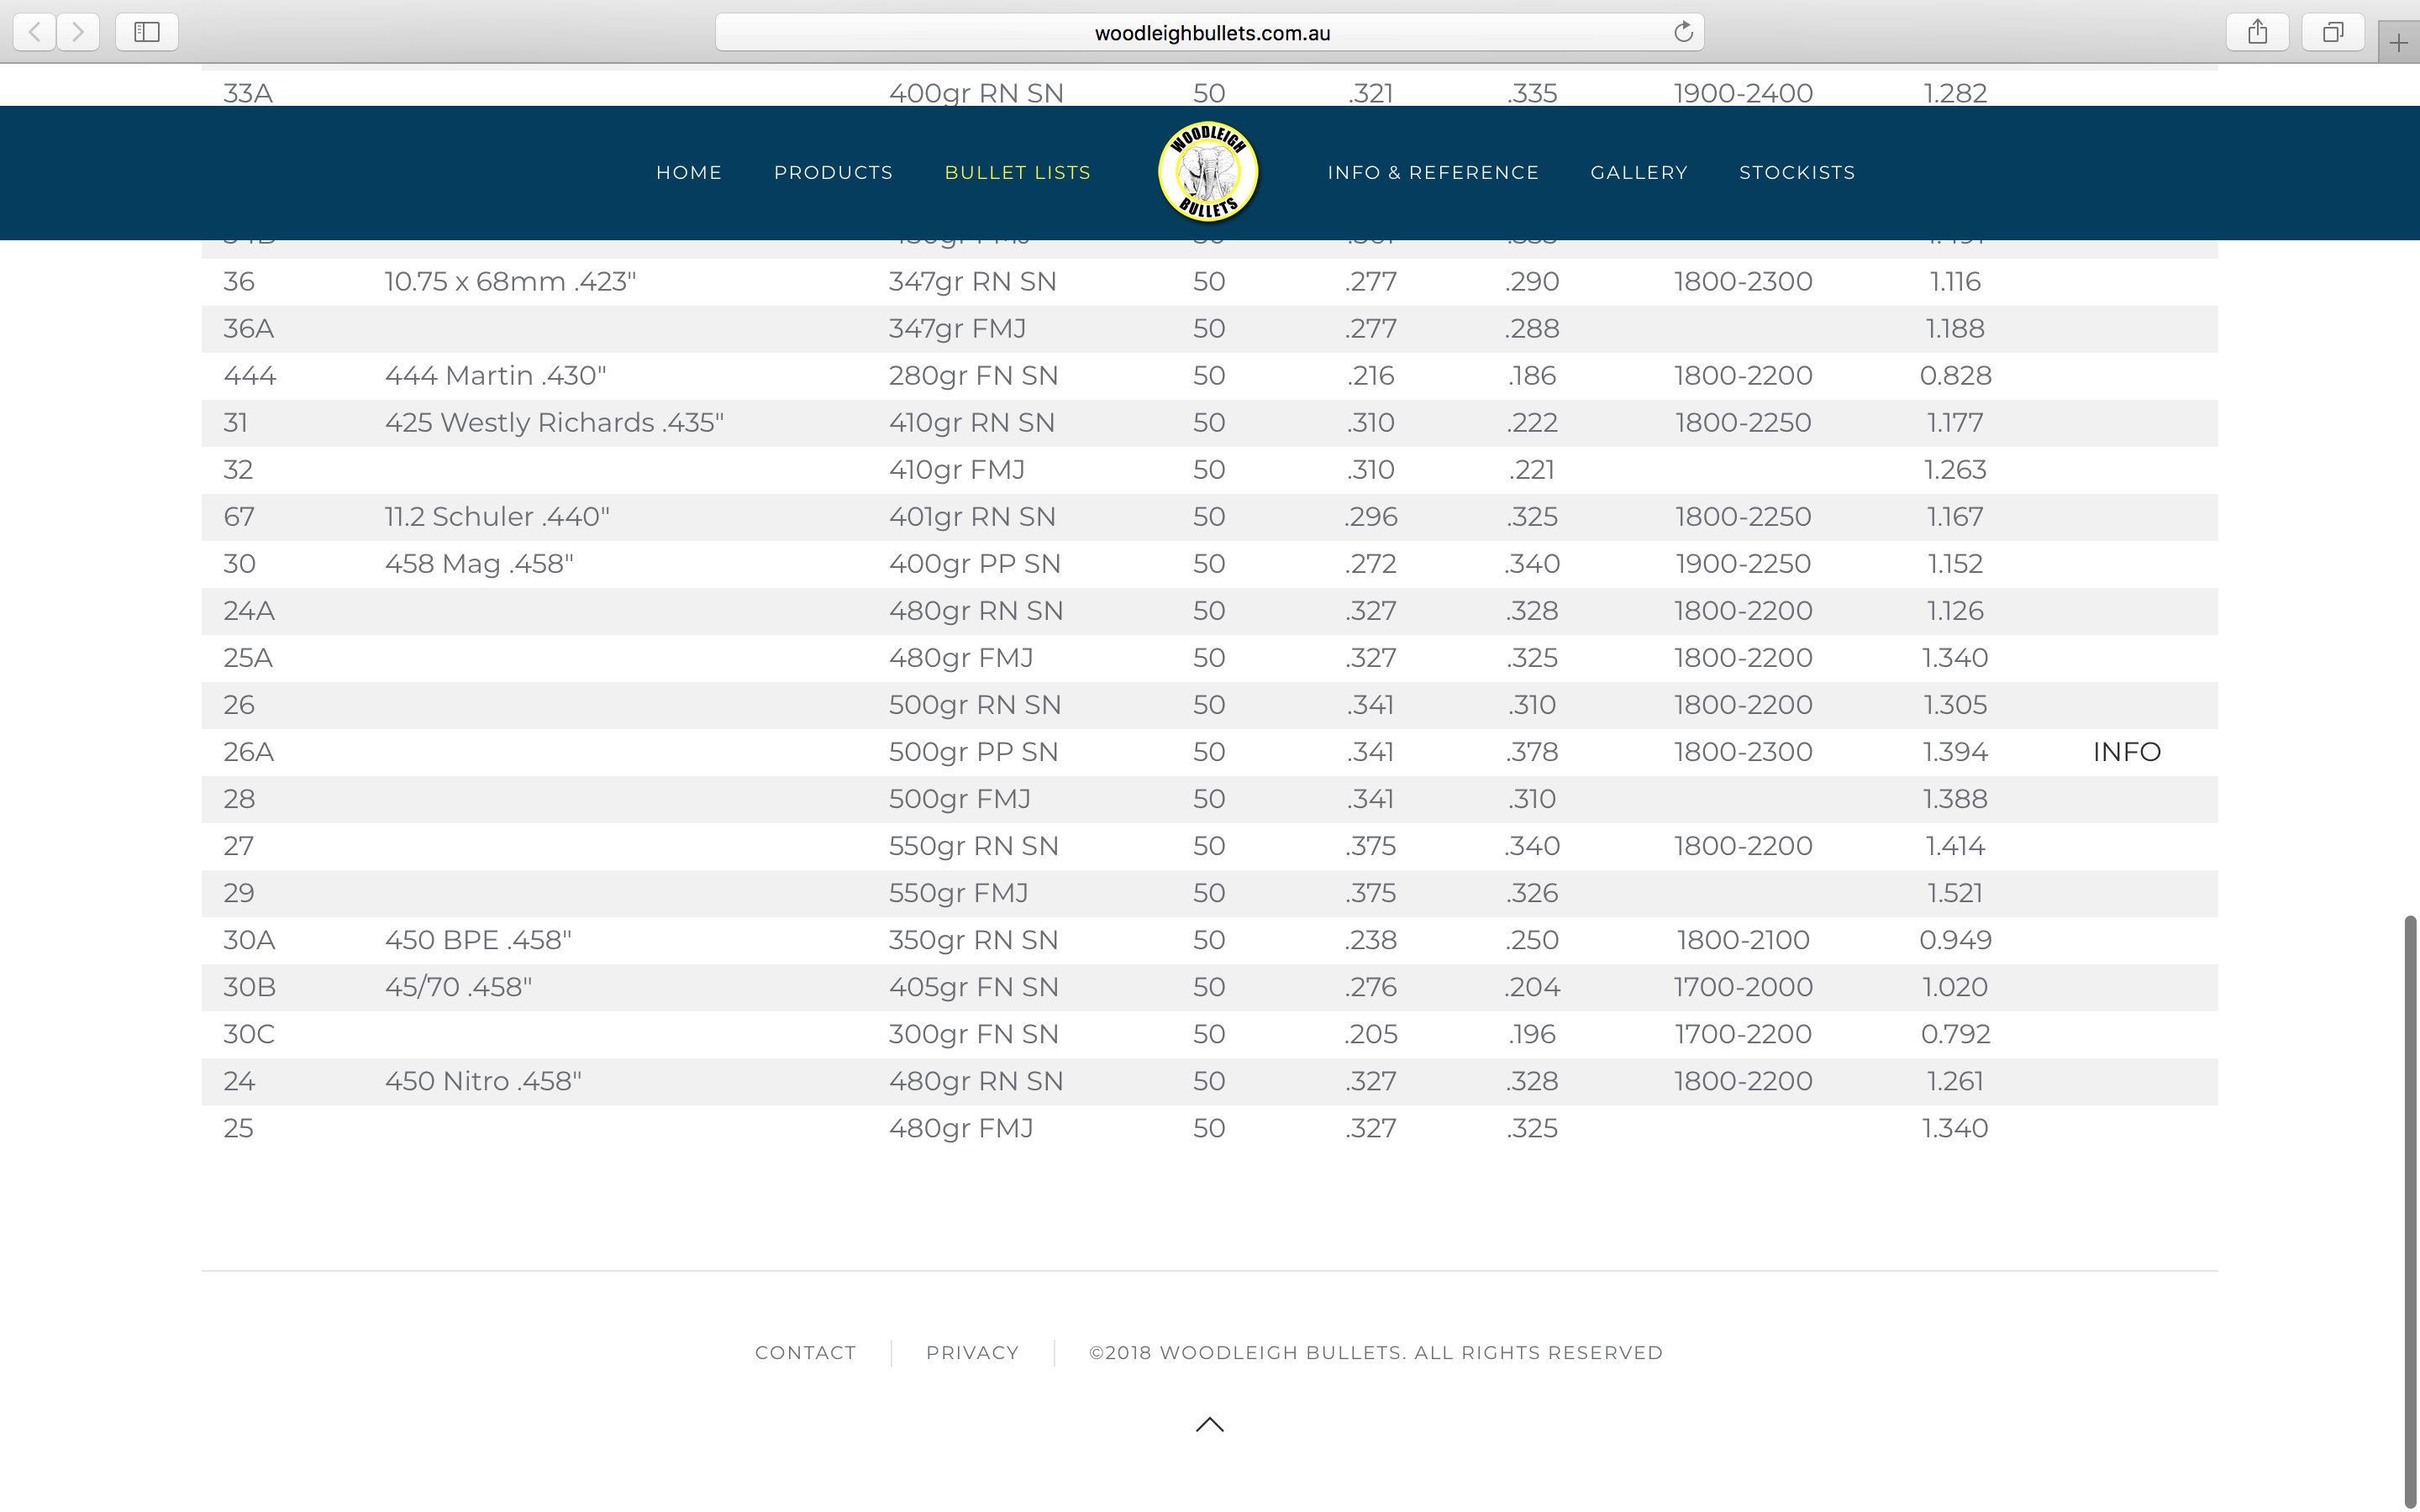Click the '0.828' length value
2420x1512 pixels.
[1955, 375]
